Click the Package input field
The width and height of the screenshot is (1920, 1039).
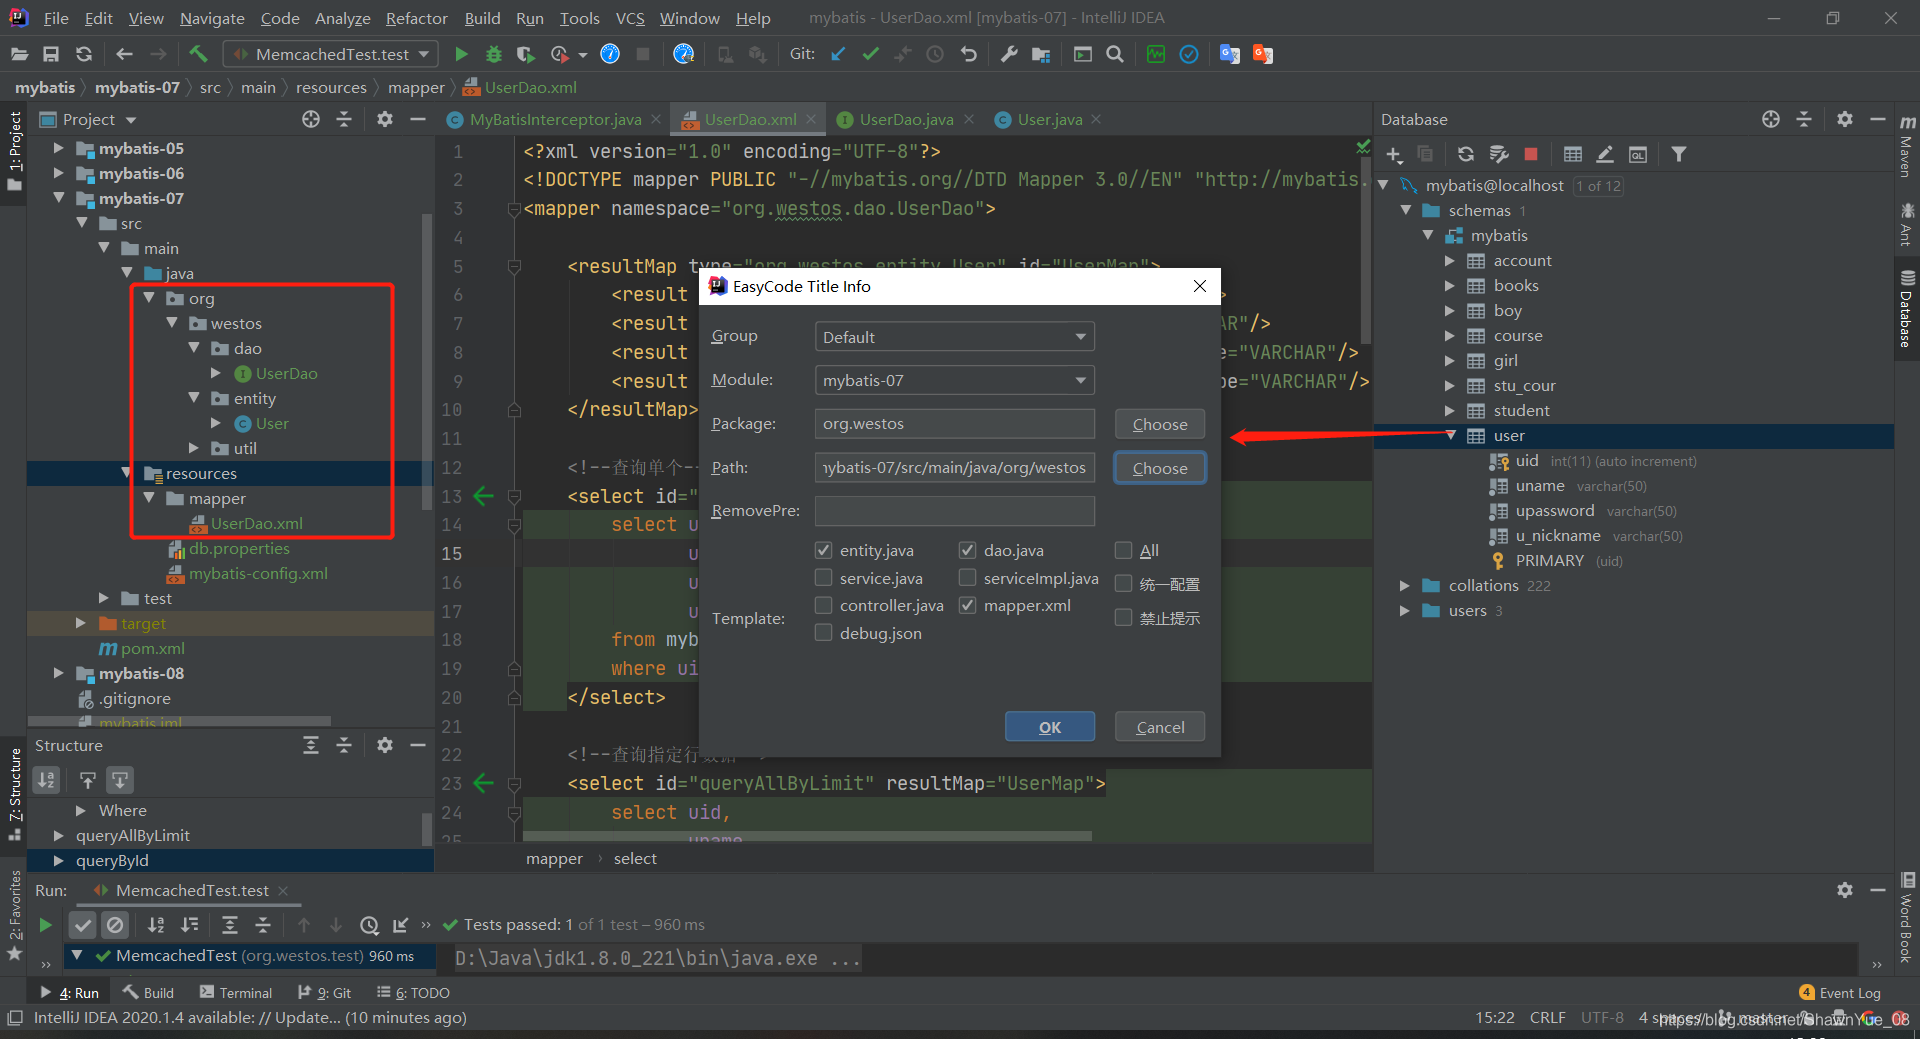[x=954, y=424]
